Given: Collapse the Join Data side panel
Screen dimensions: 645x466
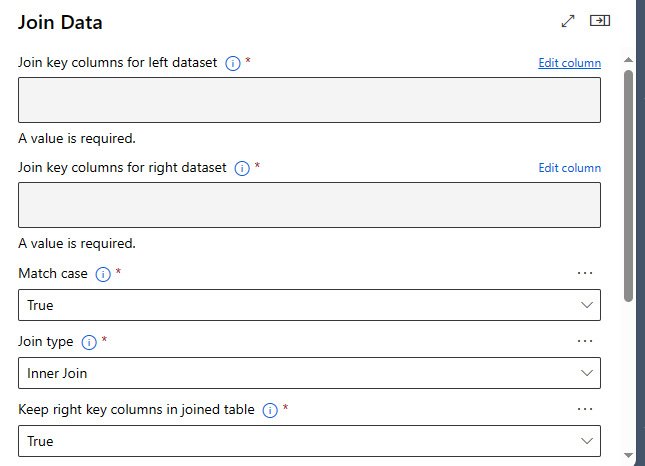Looking at the screenshot, I should click(x=600, y=20).
